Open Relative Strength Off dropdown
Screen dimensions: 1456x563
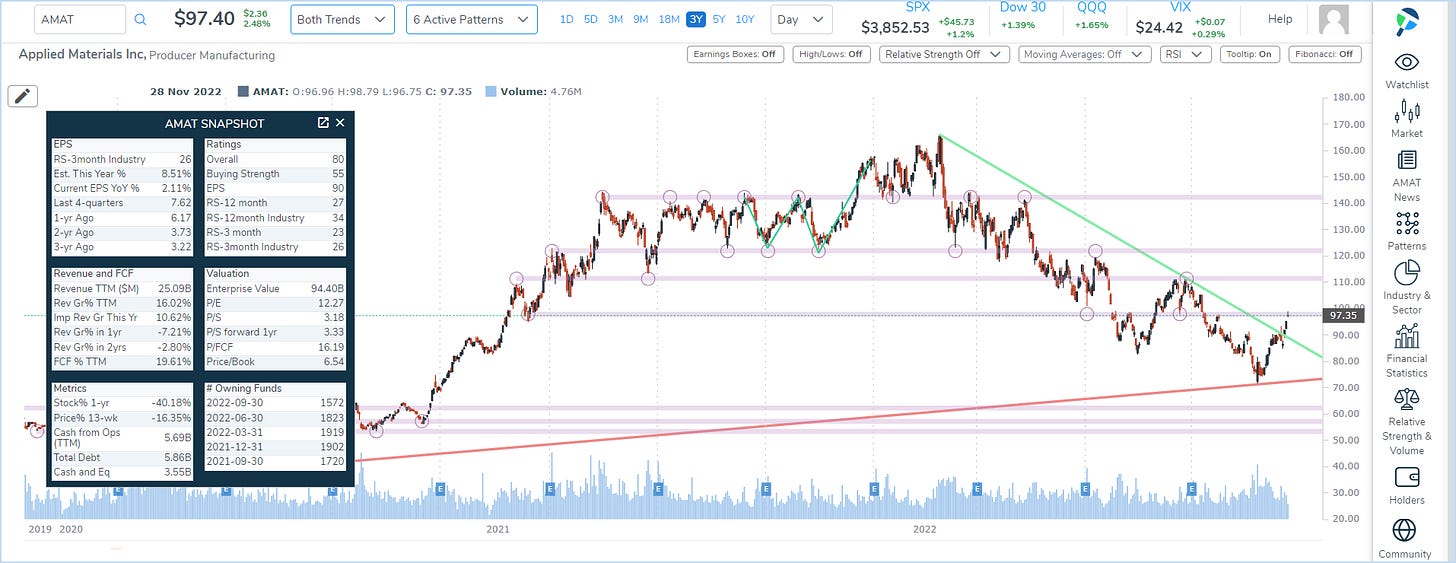tap(944, 54)
